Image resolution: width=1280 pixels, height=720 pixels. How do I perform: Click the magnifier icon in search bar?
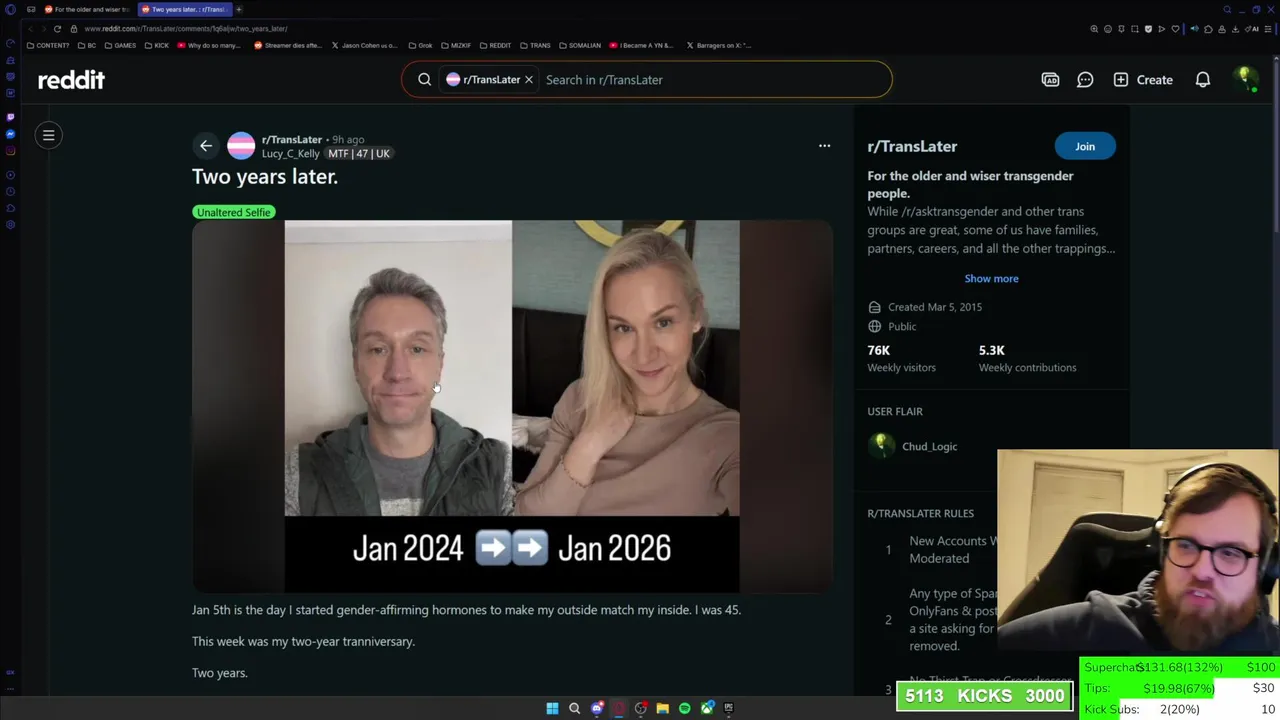point(425,80)
